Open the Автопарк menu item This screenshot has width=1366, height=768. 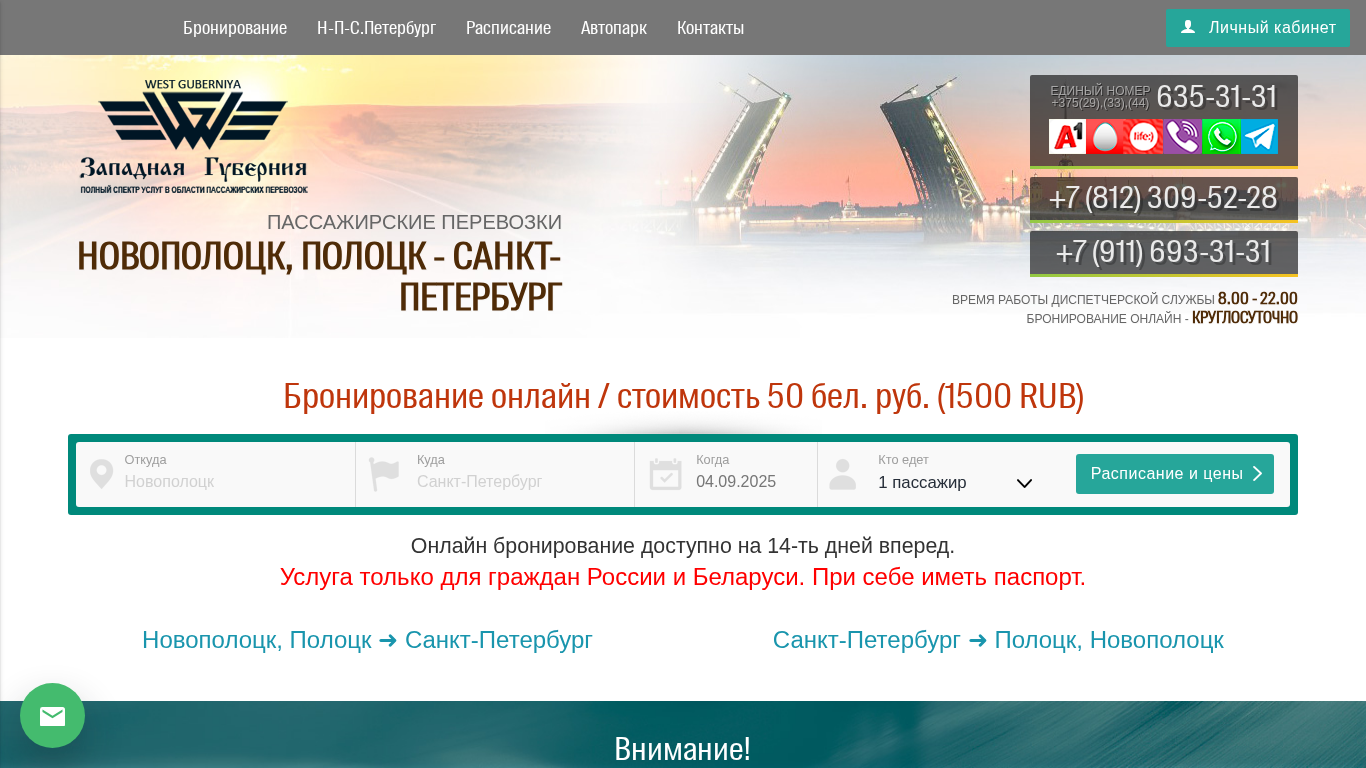[614, 28]
